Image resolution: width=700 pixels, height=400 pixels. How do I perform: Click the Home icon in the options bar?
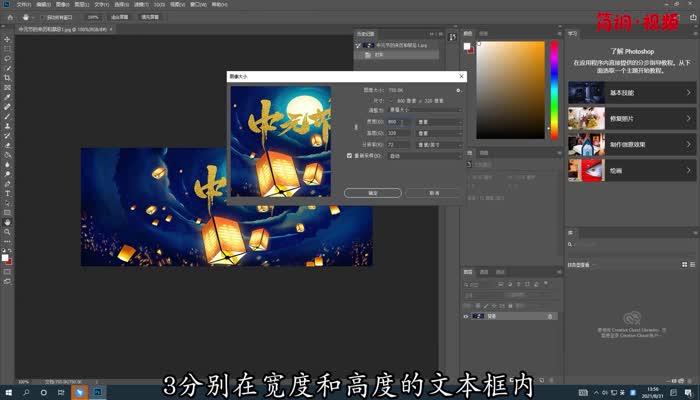pyautogui.click(x=8, y=17)
